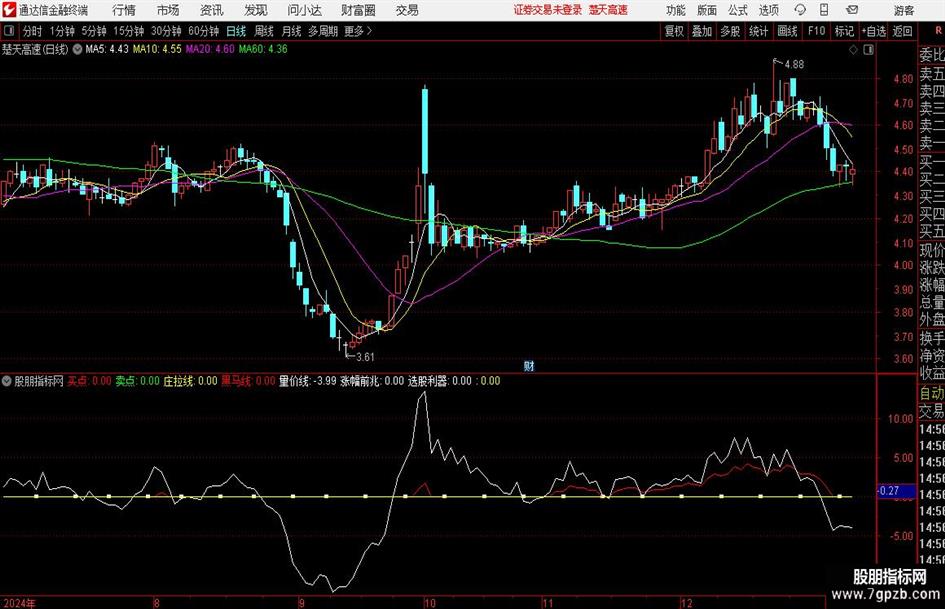Open the mail envelope icon
Screen dimensions: 945x609
(x=852, y=10)
